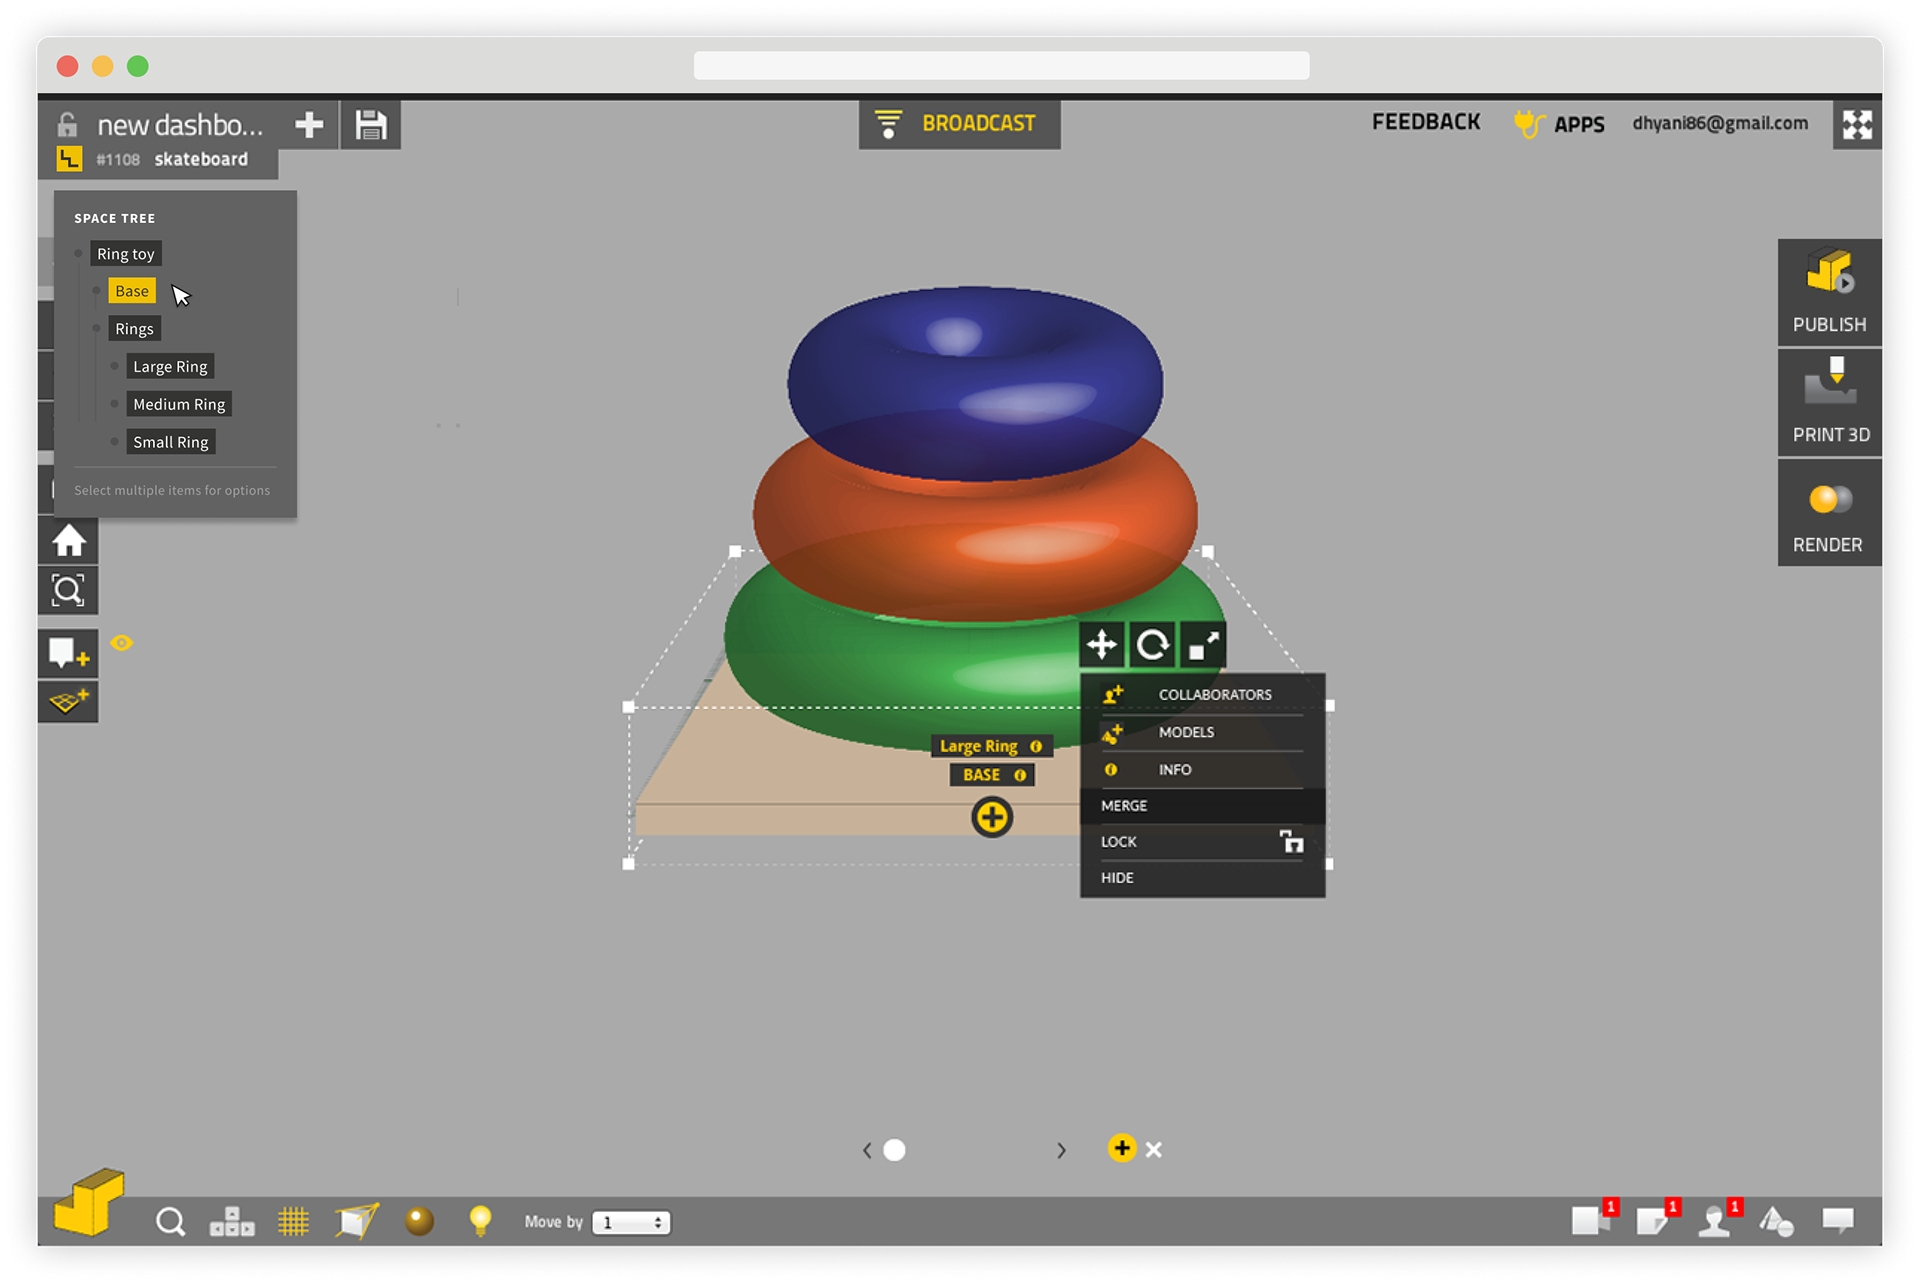The height and width of the screenshot is (1284, 1920).
Task: Open the Apps plug menu
Action: (x=1559, y=124)
